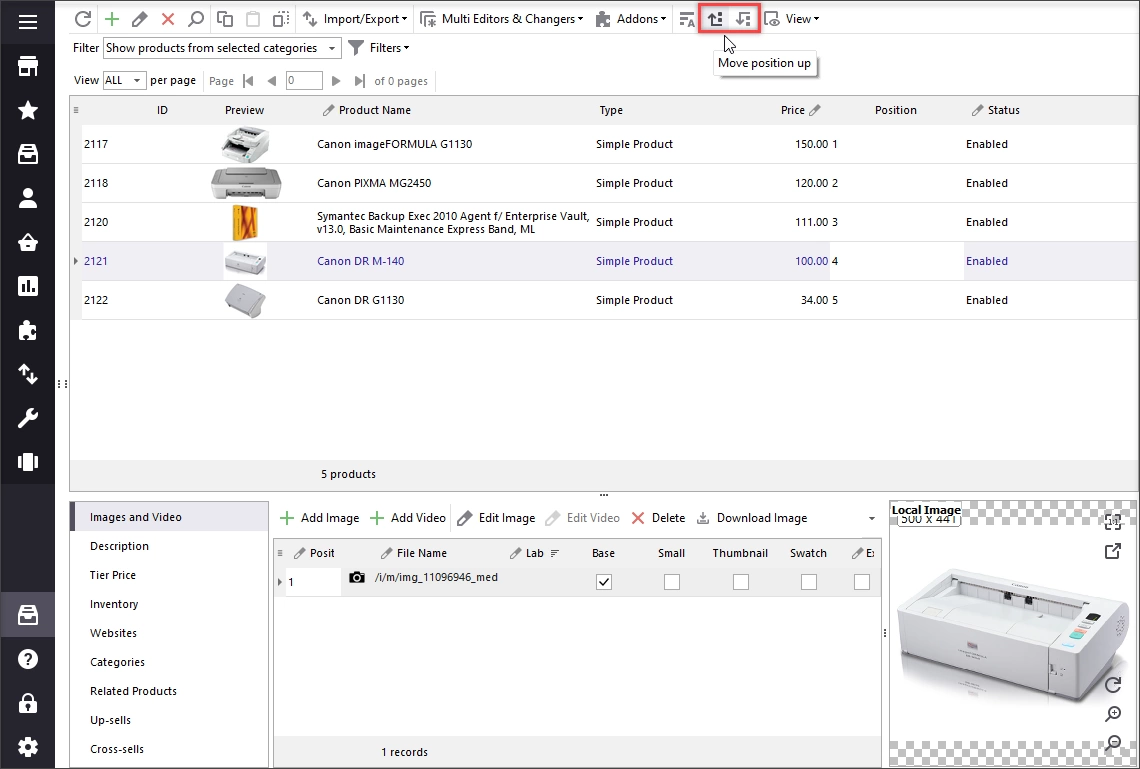This screenshot has height=769, width=1140.
Task: Click the green plus add product icon
Action: coord(111,19)
